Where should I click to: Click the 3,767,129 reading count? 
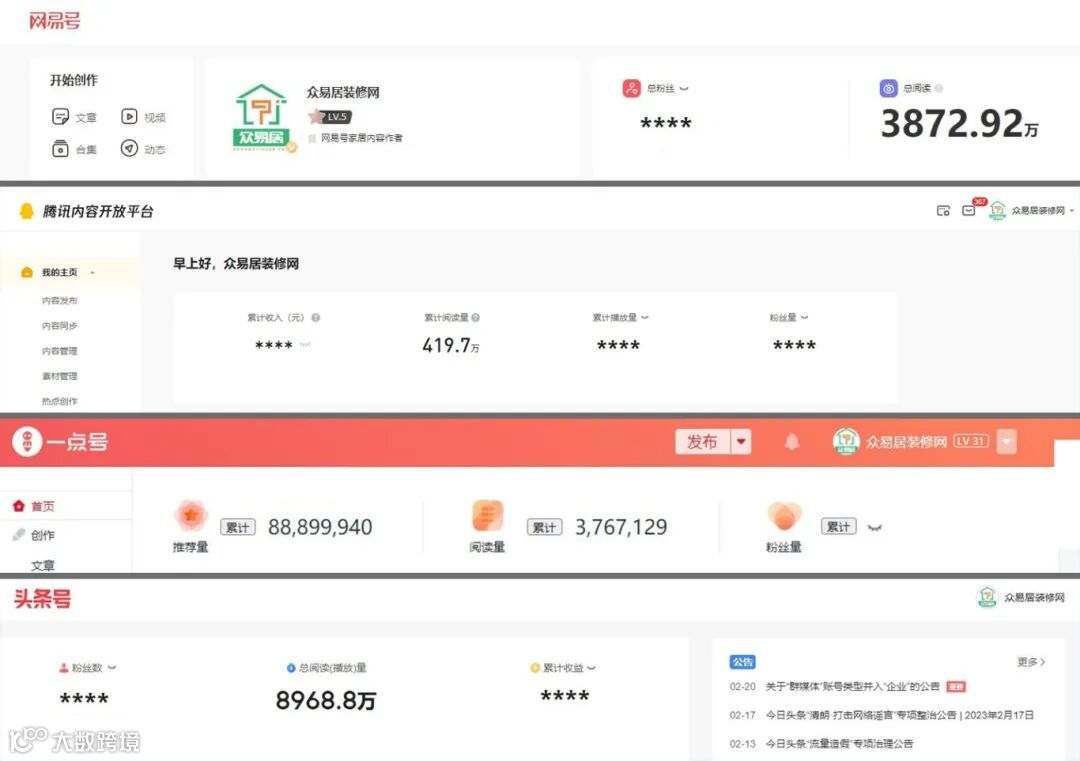[621, 528]
